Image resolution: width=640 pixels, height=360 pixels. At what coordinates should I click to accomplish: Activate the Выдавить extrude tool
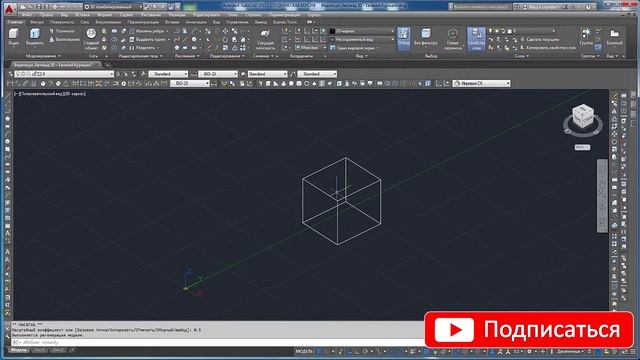pyautogui.click(x=35, y=37)
